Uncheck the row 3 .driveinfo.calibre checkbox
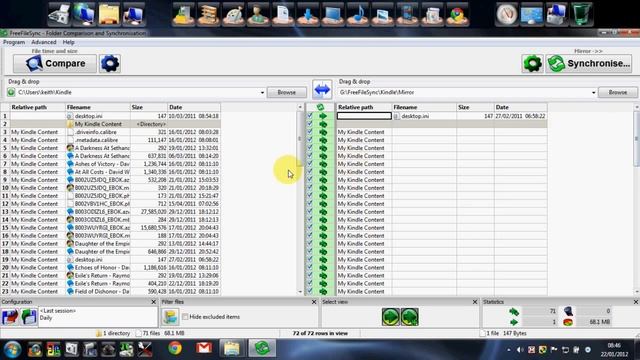The height and width of the screenshot is (360, 640). tap(310, 132)
